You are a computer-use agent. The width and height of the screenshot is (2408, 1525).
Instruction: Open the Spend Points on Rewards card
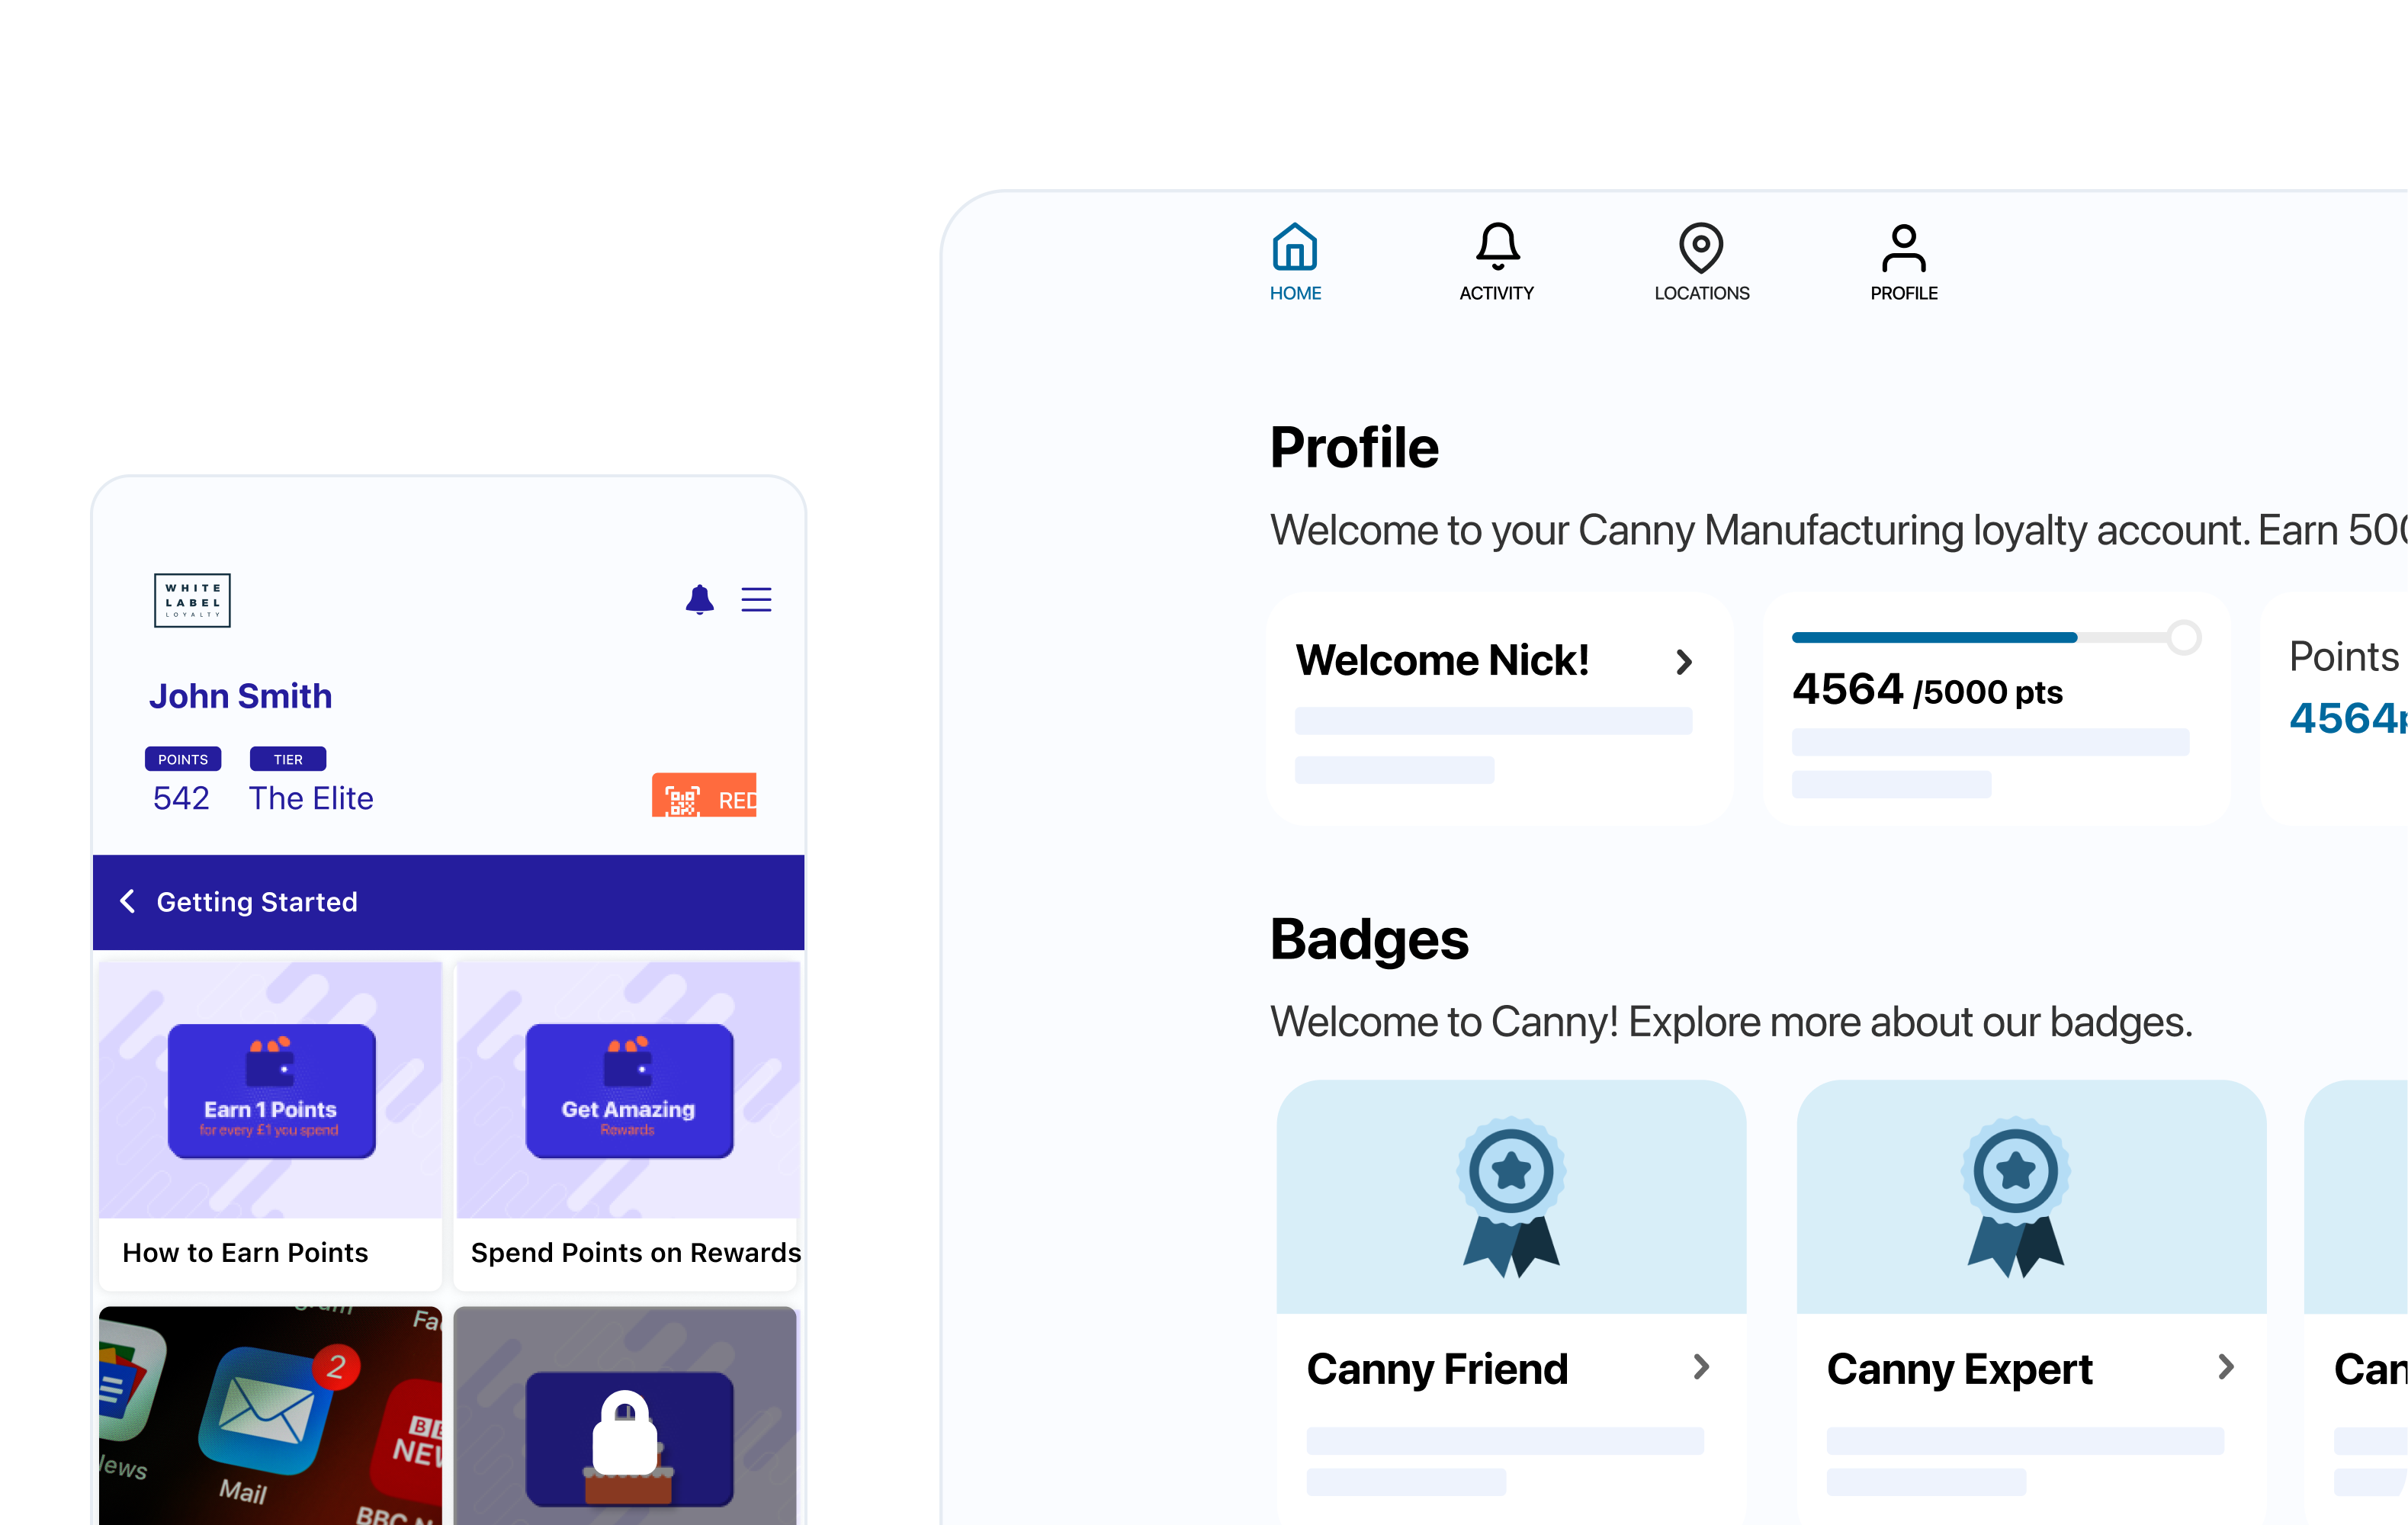point(627,1126)
